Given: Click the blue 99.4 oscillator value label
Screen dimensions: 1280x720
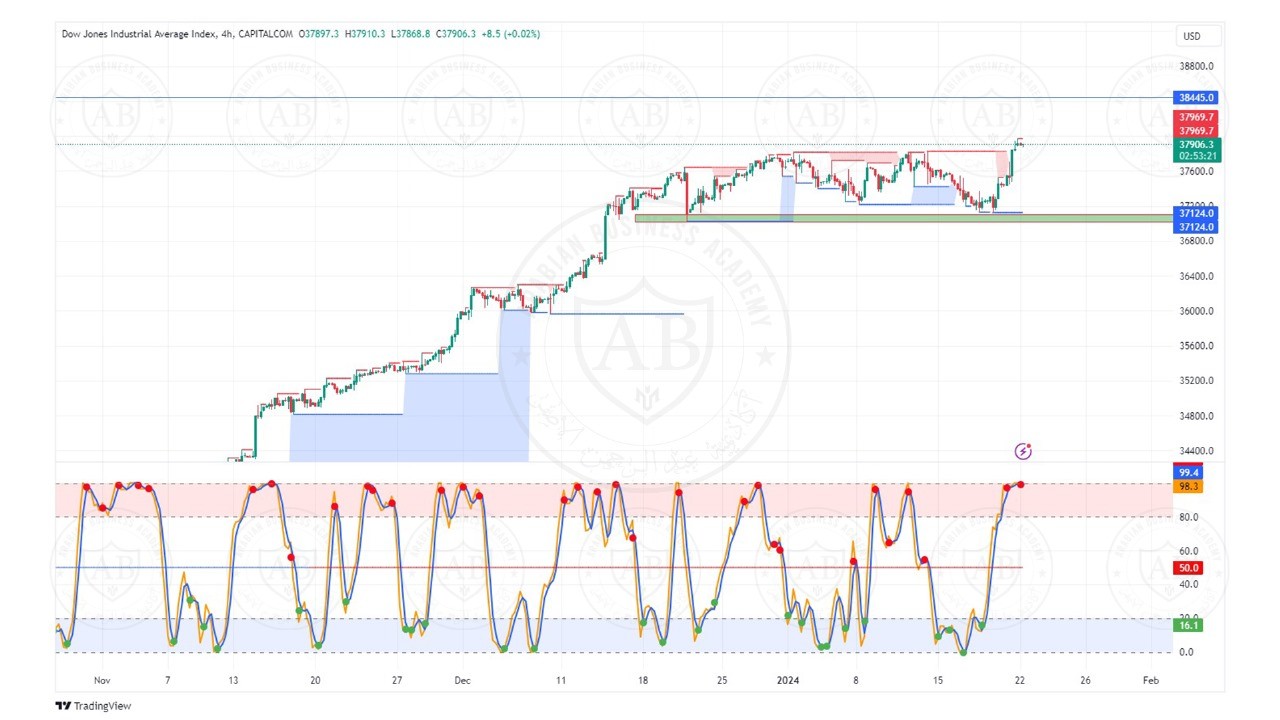Looking at the screenshot, I should (x=1189, y=472).
